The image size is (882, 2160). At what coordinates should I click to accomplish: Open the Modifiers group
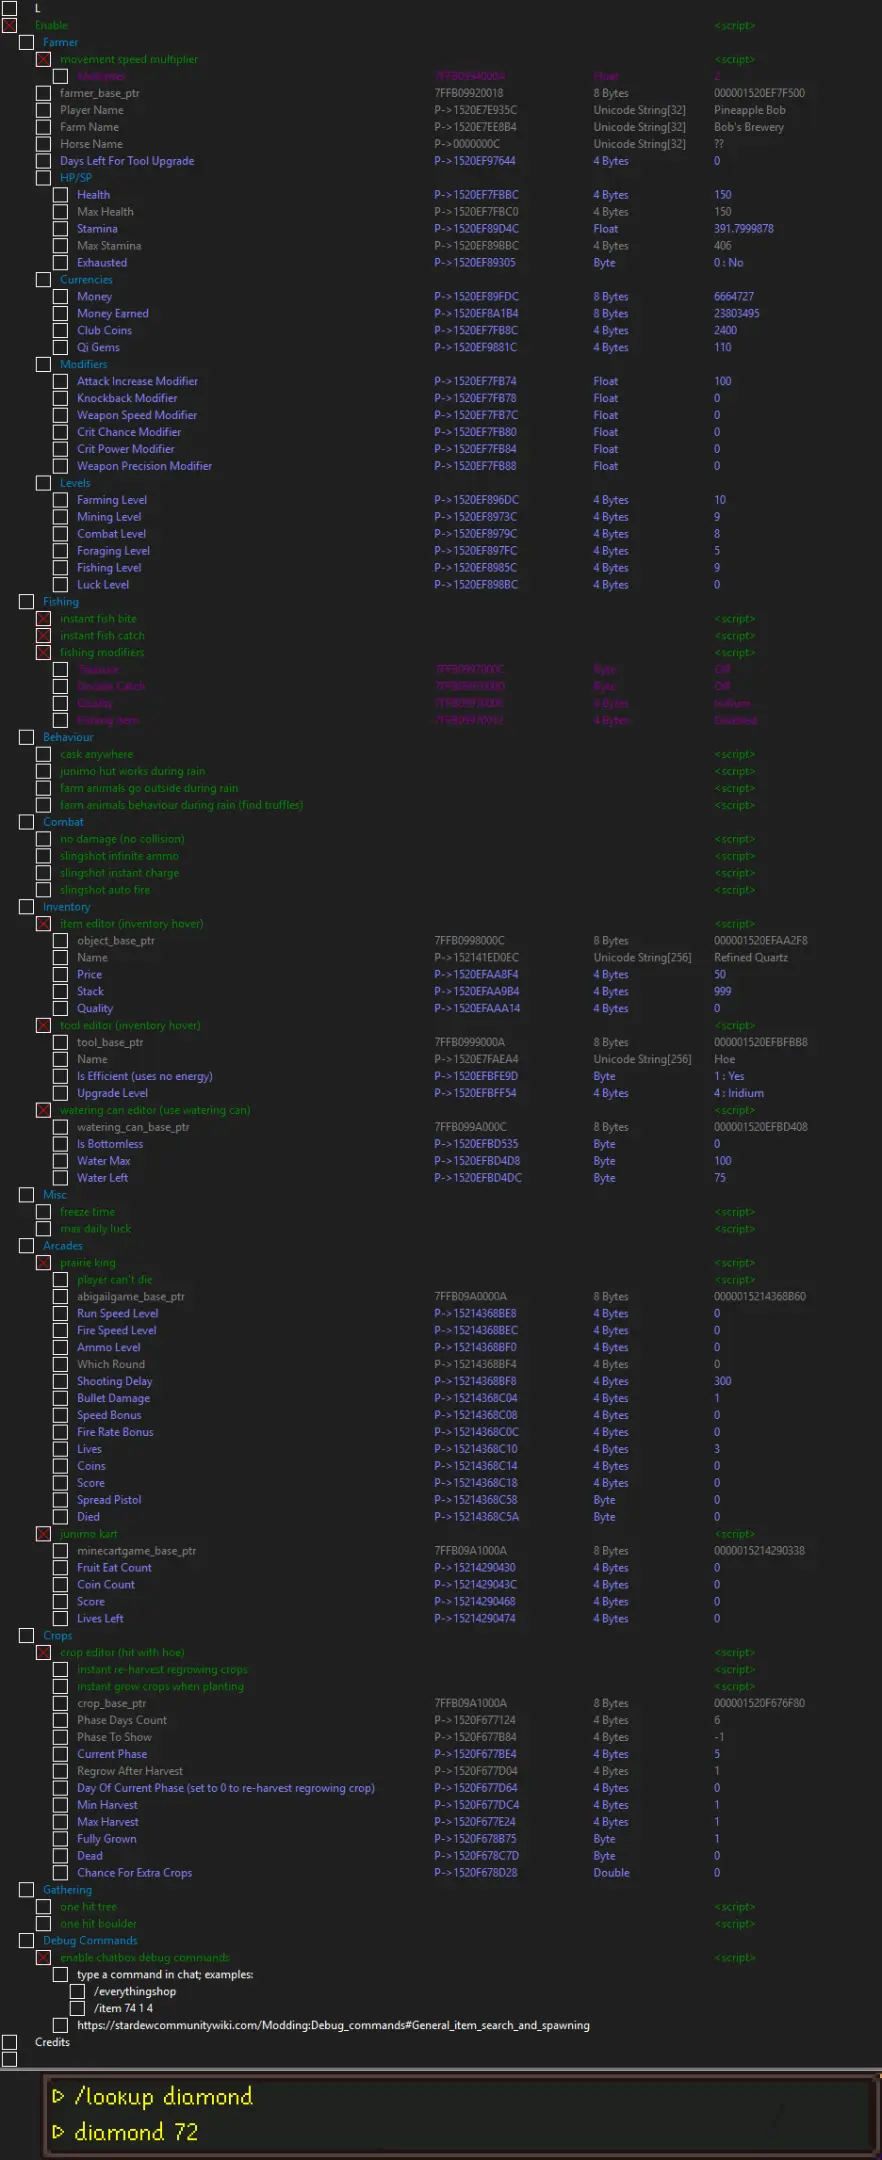83,364
